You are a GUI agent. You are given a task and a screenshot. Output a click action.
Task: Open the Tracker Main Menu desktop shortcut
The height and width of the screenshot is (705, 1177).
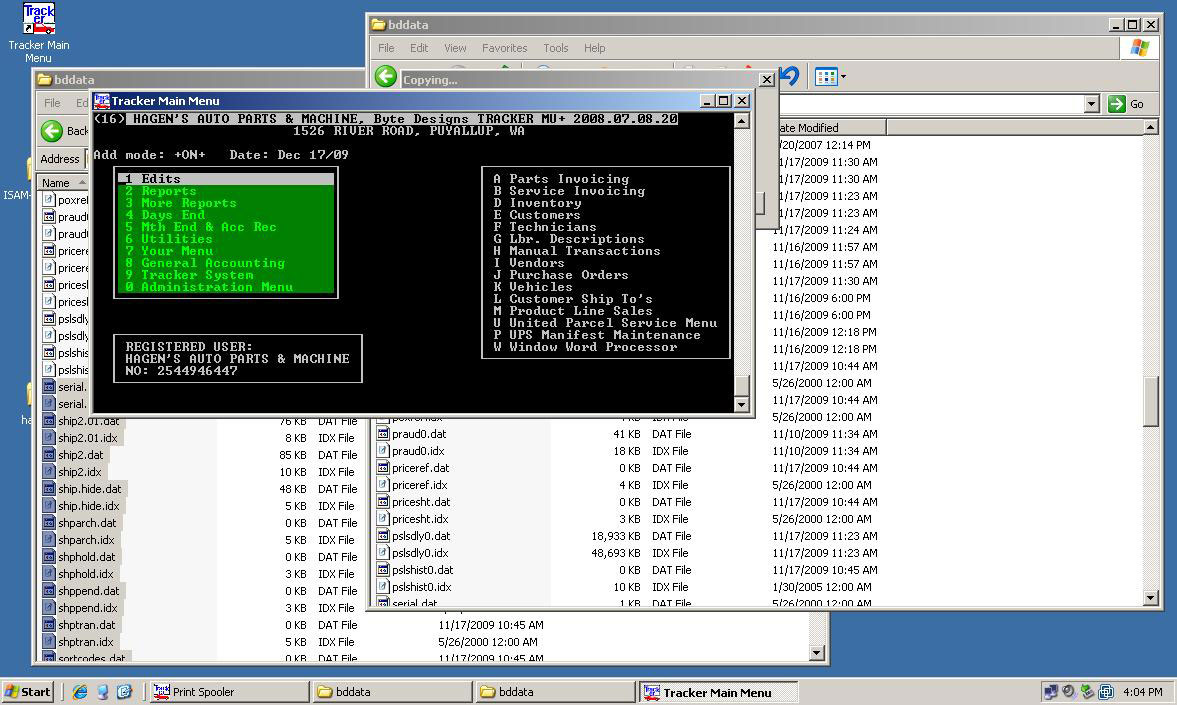pyautogui.click(x=38, y=20)
